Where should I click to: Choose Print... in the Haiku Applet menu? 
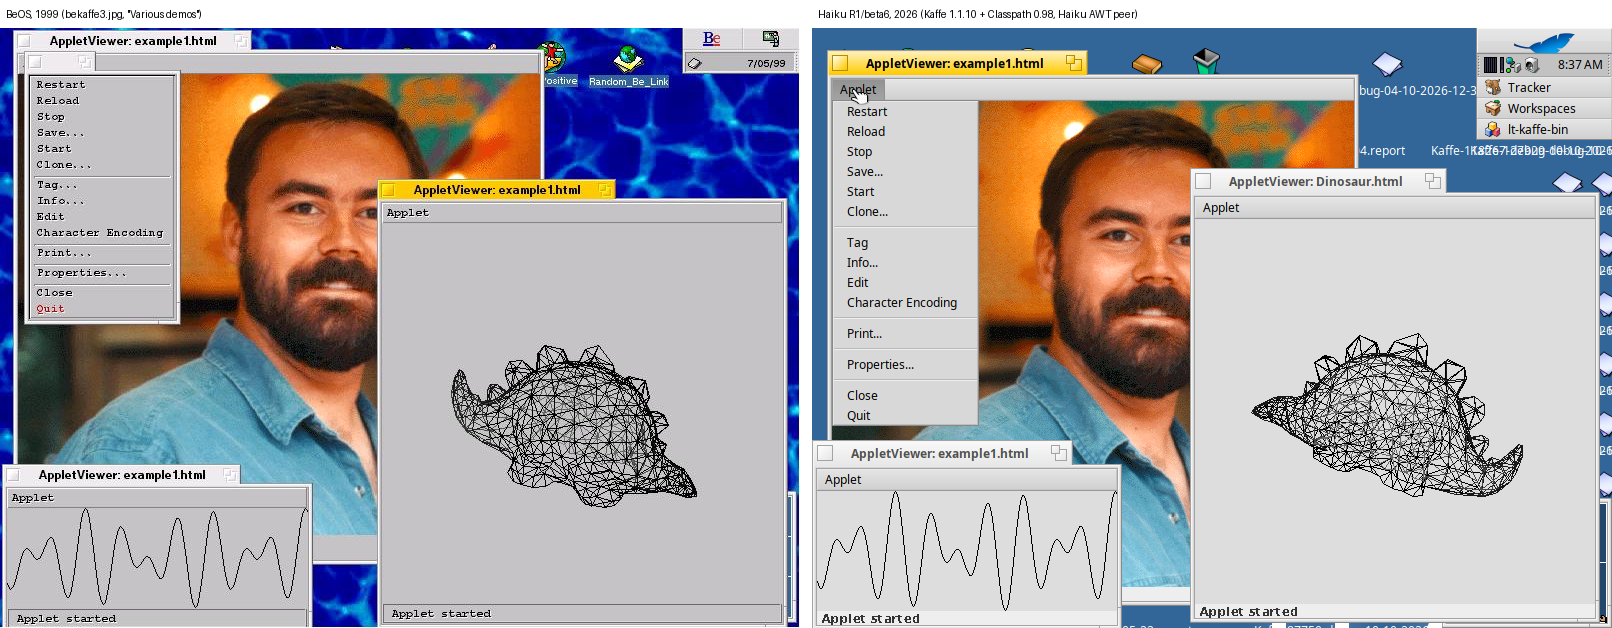[x=906, y=333]
